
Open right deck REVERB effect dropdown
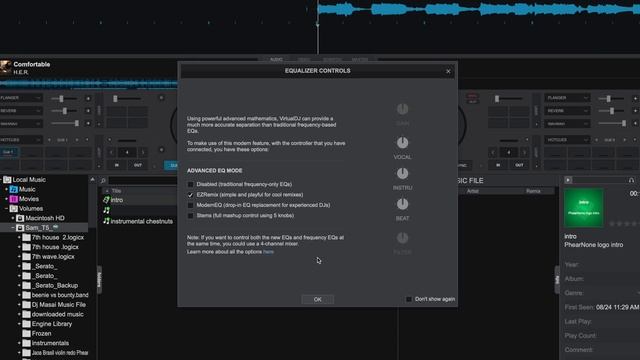coord(567,111)
